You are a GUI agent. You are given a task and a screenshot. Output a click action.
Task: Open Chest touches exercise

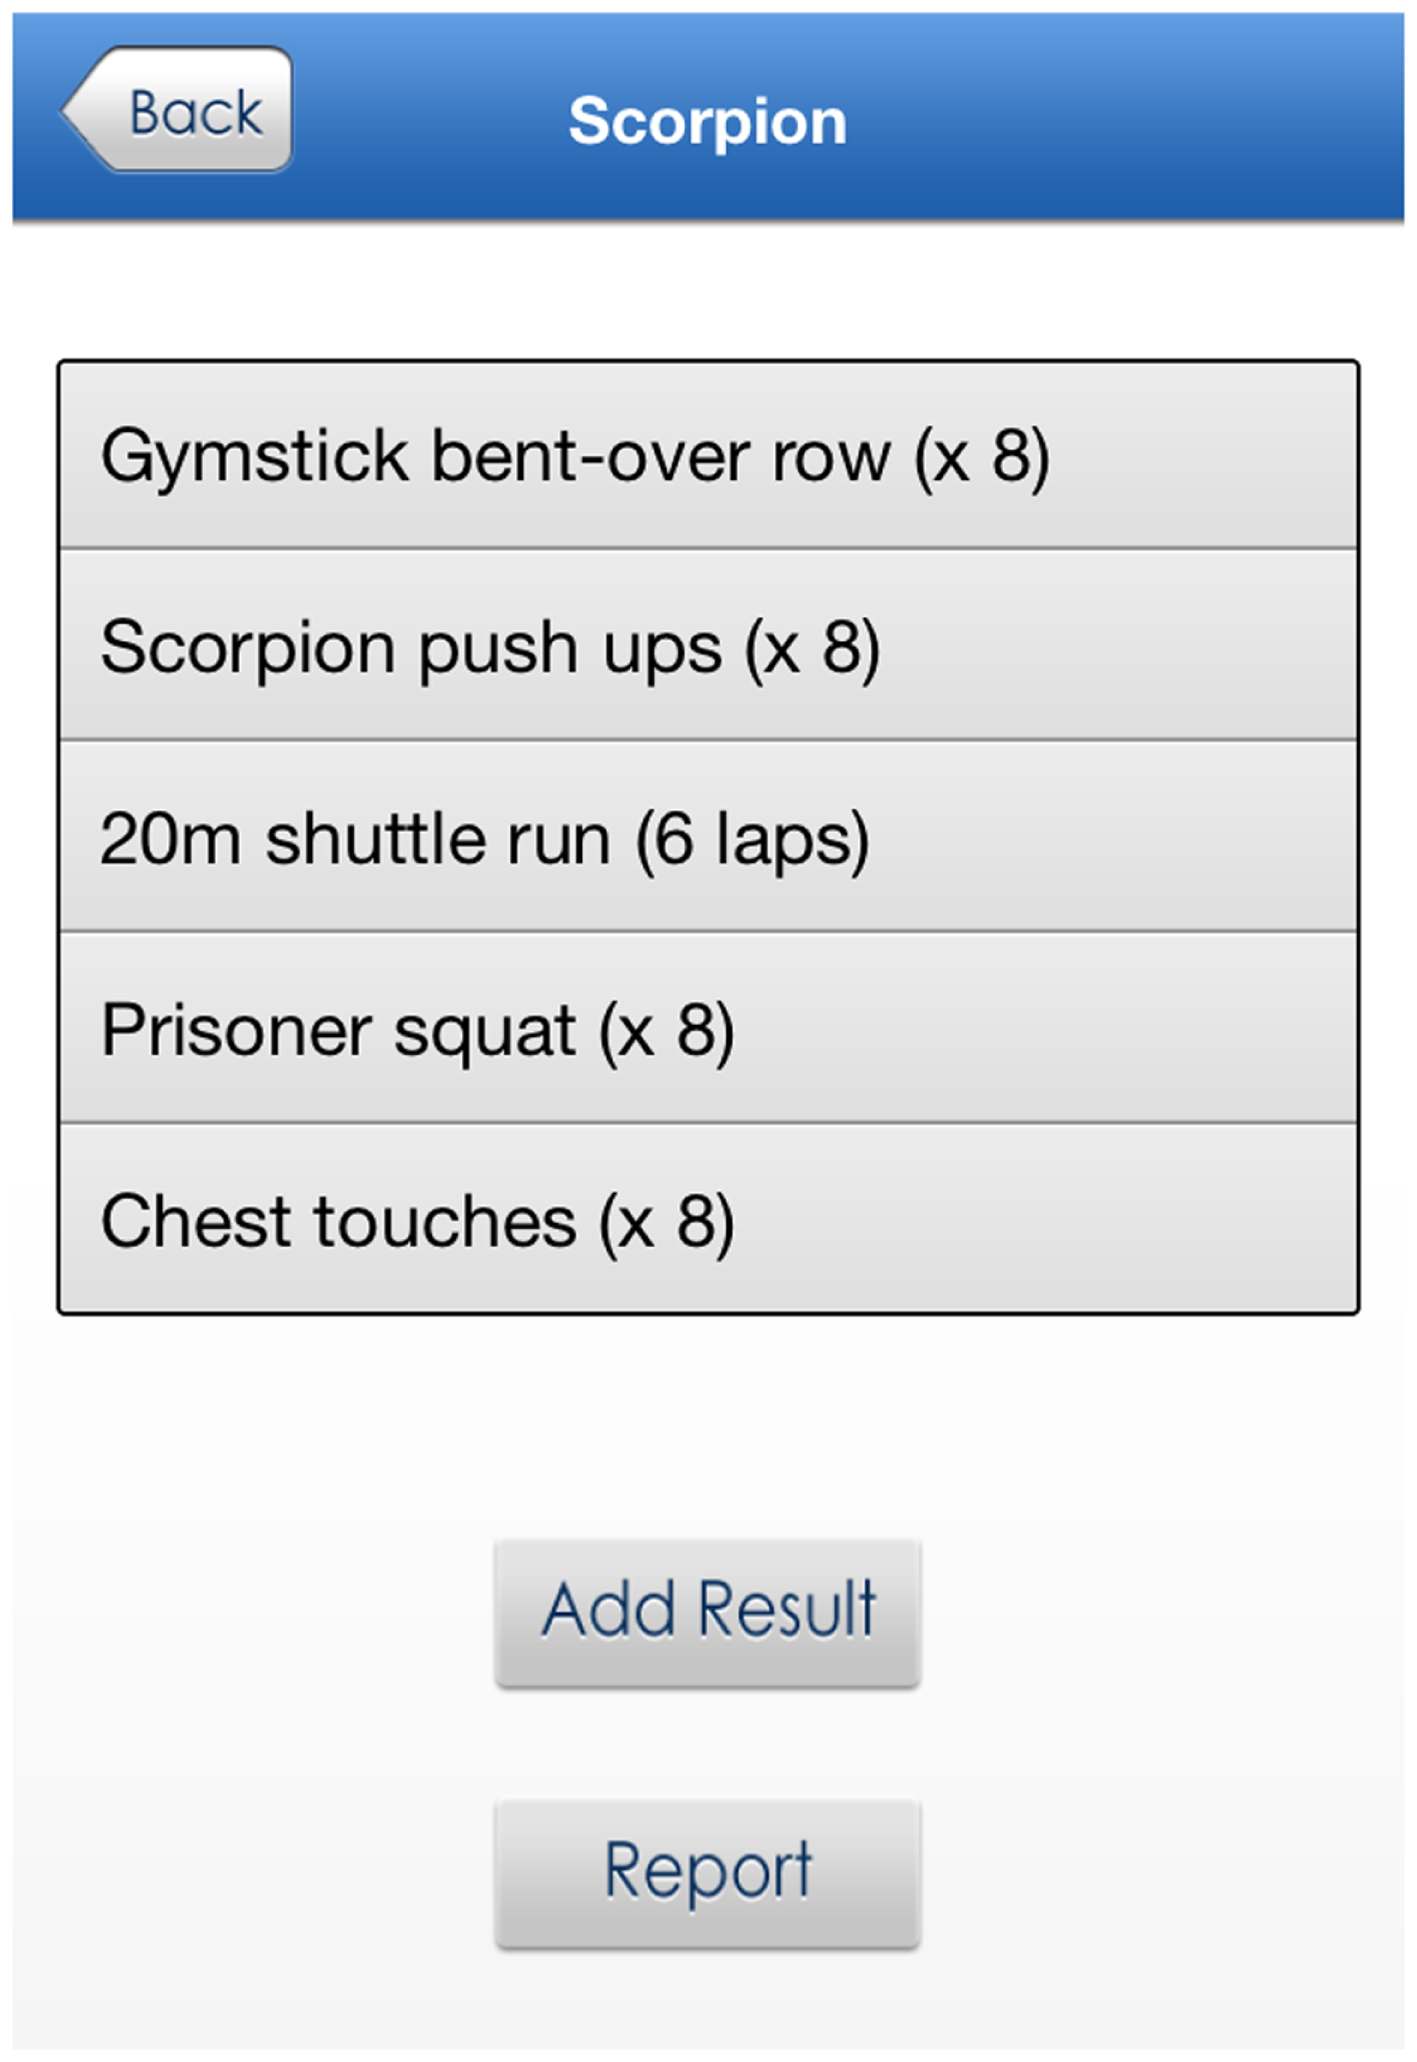point(707,1219)
